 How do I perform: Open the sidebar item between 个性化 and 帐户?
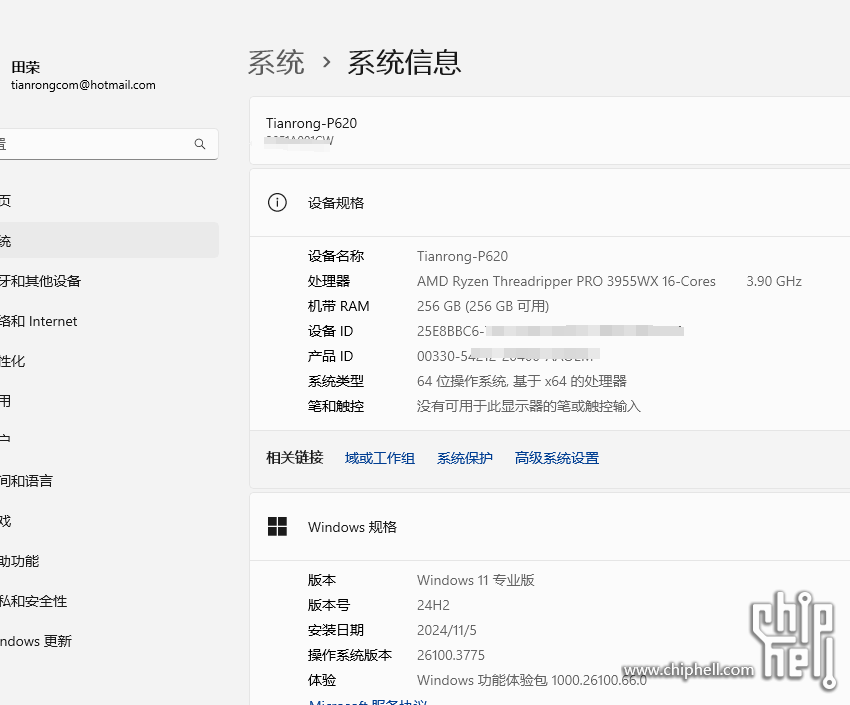coord(5,402)
